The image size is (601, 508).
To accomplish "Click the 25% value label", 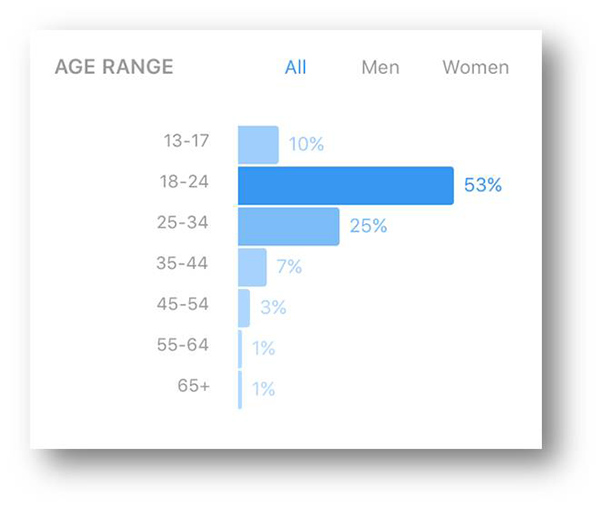I will coord(368,225).
